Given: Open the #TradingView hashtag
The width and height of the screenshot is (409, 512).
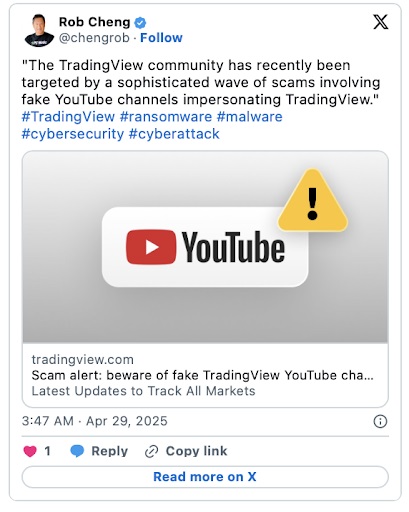Looking at the screenshot, I should pyautogui.click(x=68, y=117).
